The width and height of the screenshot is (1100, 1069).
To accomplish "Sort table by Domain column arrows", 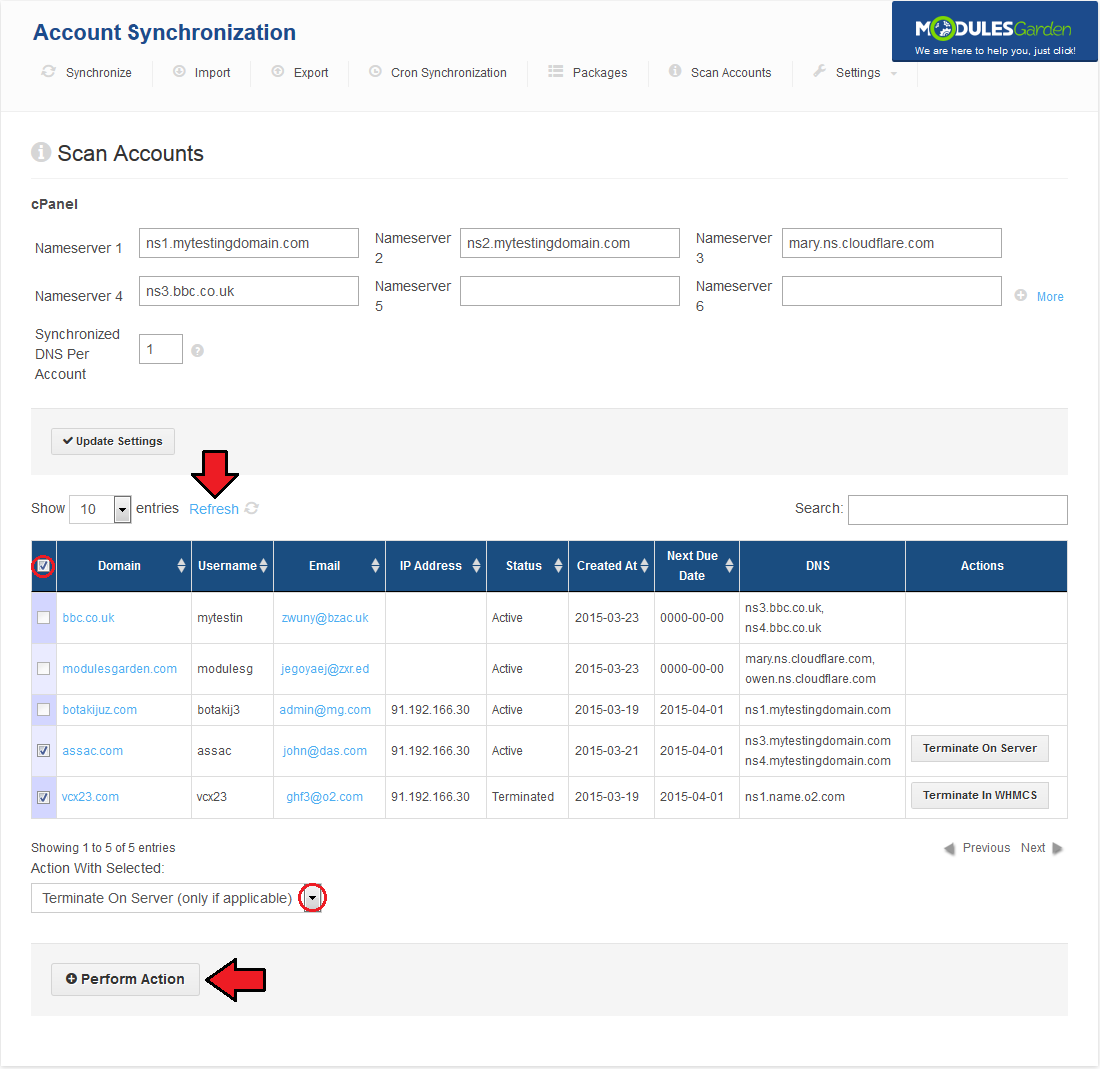I will point(182,566).
